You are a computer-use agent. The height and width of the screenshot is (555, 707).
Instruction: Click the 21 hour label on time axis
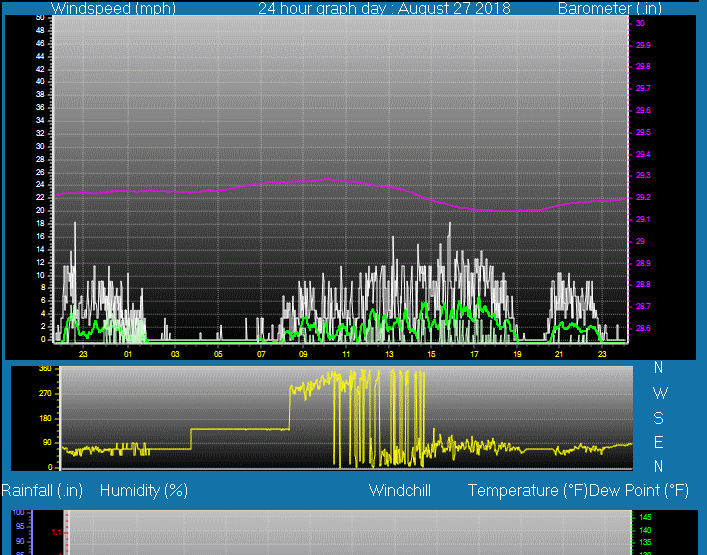pos(559,354)
